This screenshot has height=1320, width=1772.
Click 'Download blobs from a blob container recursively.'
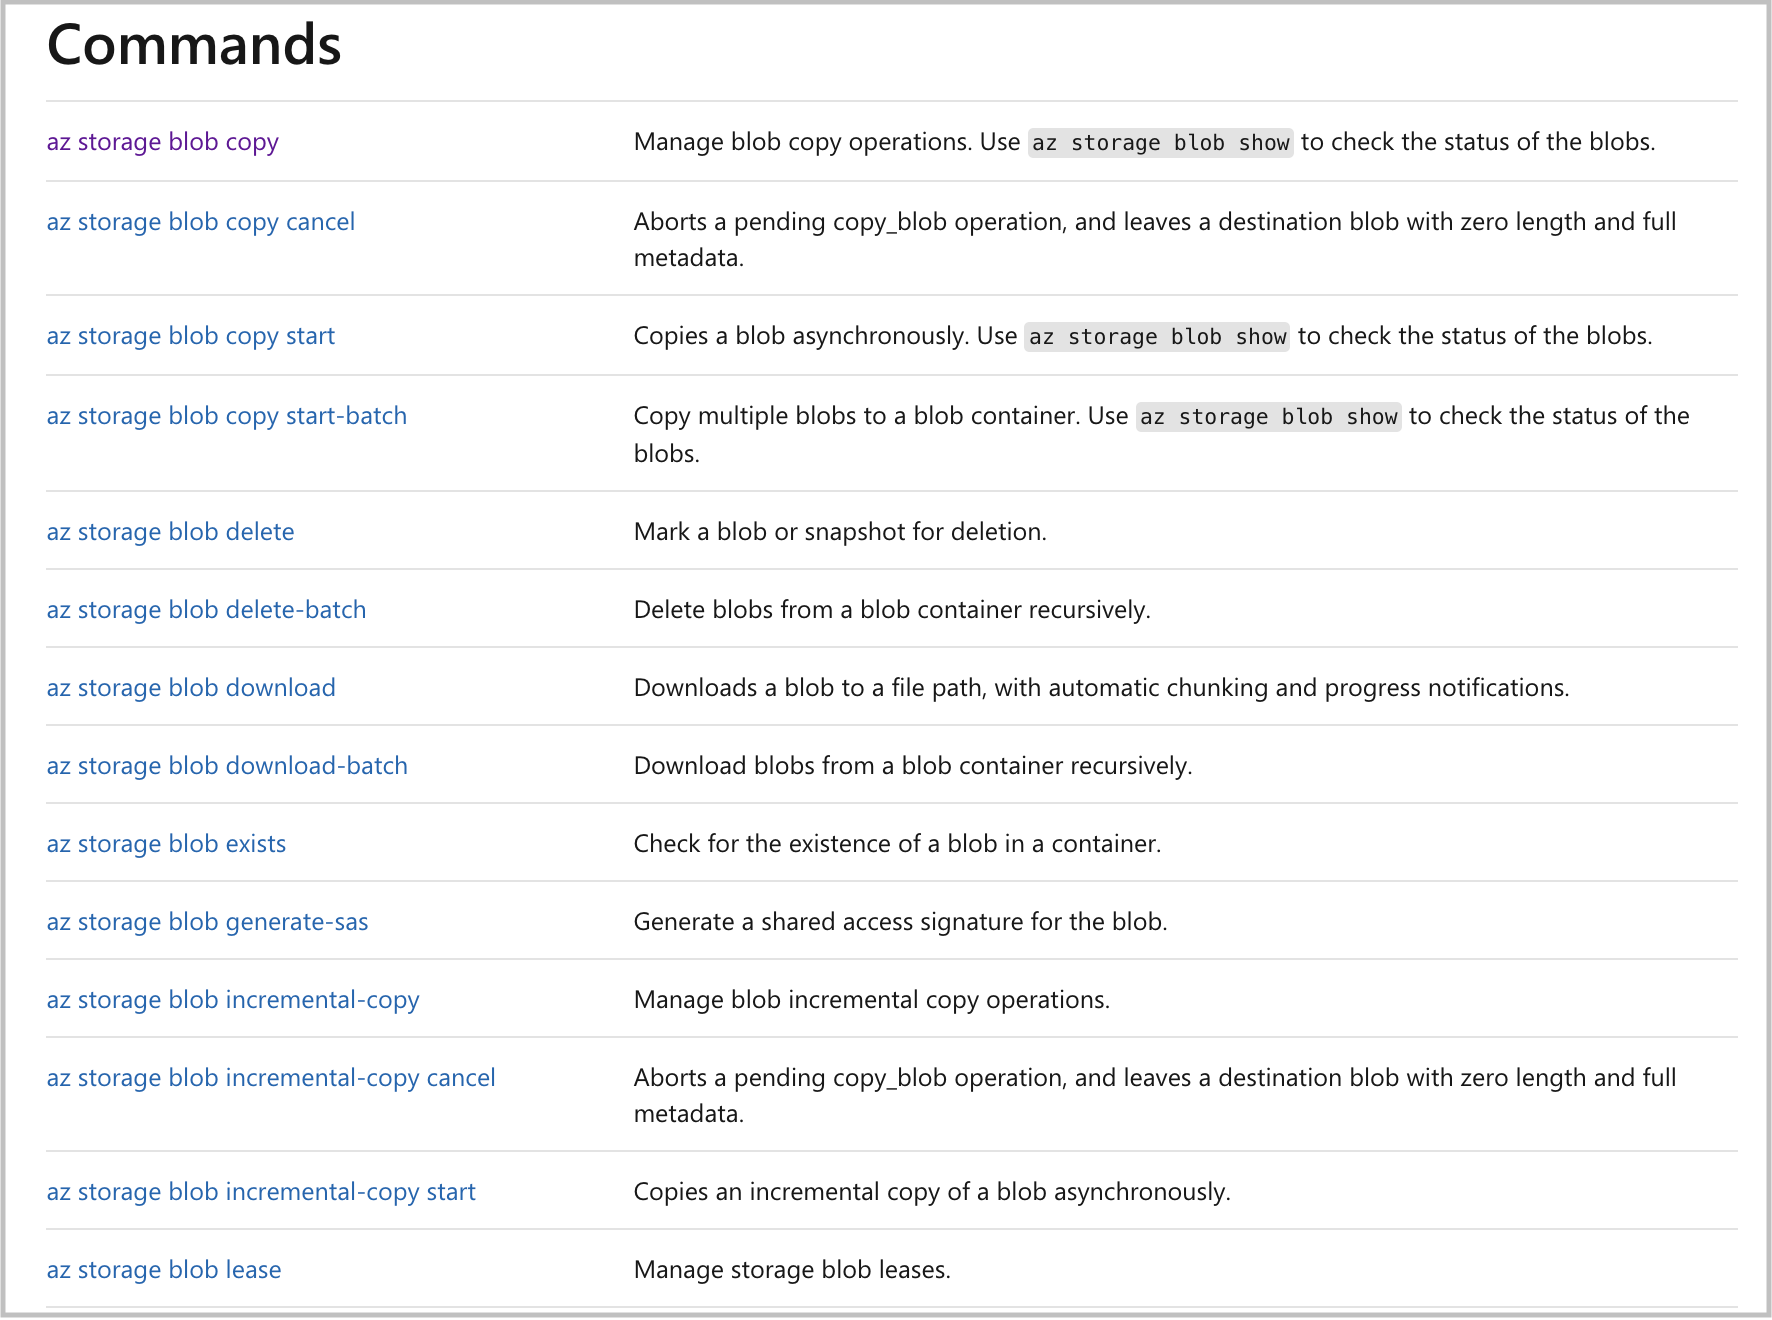913,766
